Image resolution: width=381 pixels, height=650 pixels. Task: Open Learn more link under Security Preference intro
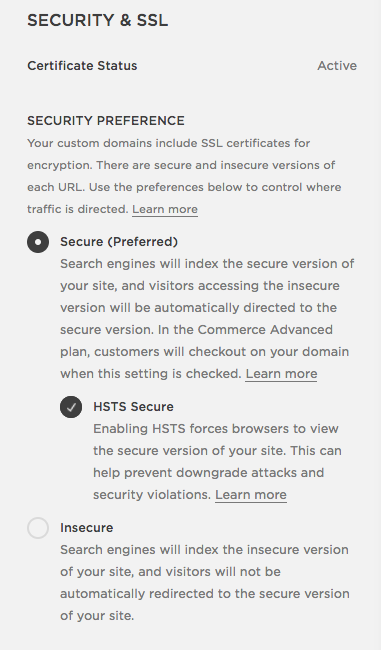click(x=165, y=209)
